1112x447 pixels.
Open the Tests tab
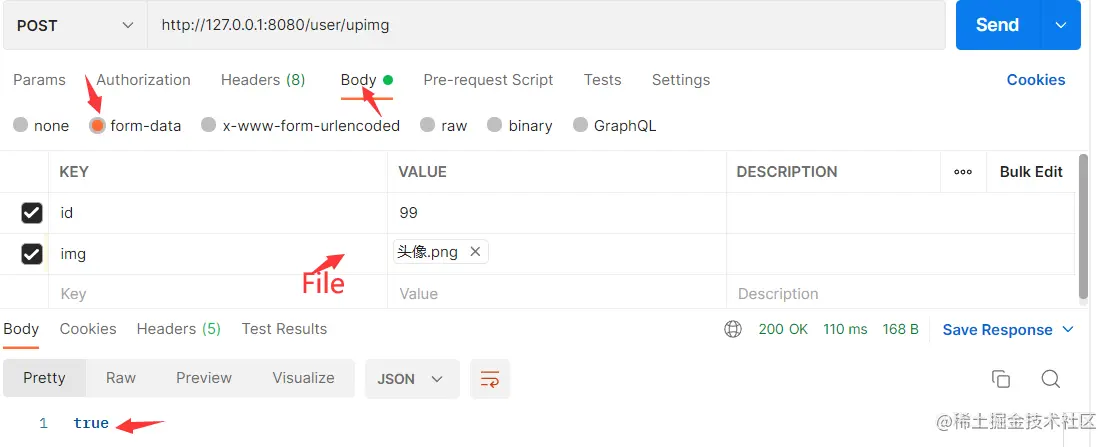point(602,80)
